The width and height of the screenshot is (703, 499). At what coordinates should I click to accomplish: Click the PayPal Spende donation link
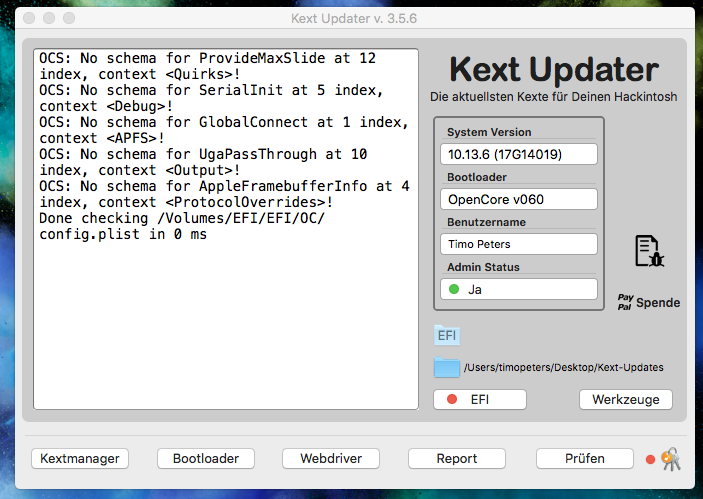click(649, 303)
